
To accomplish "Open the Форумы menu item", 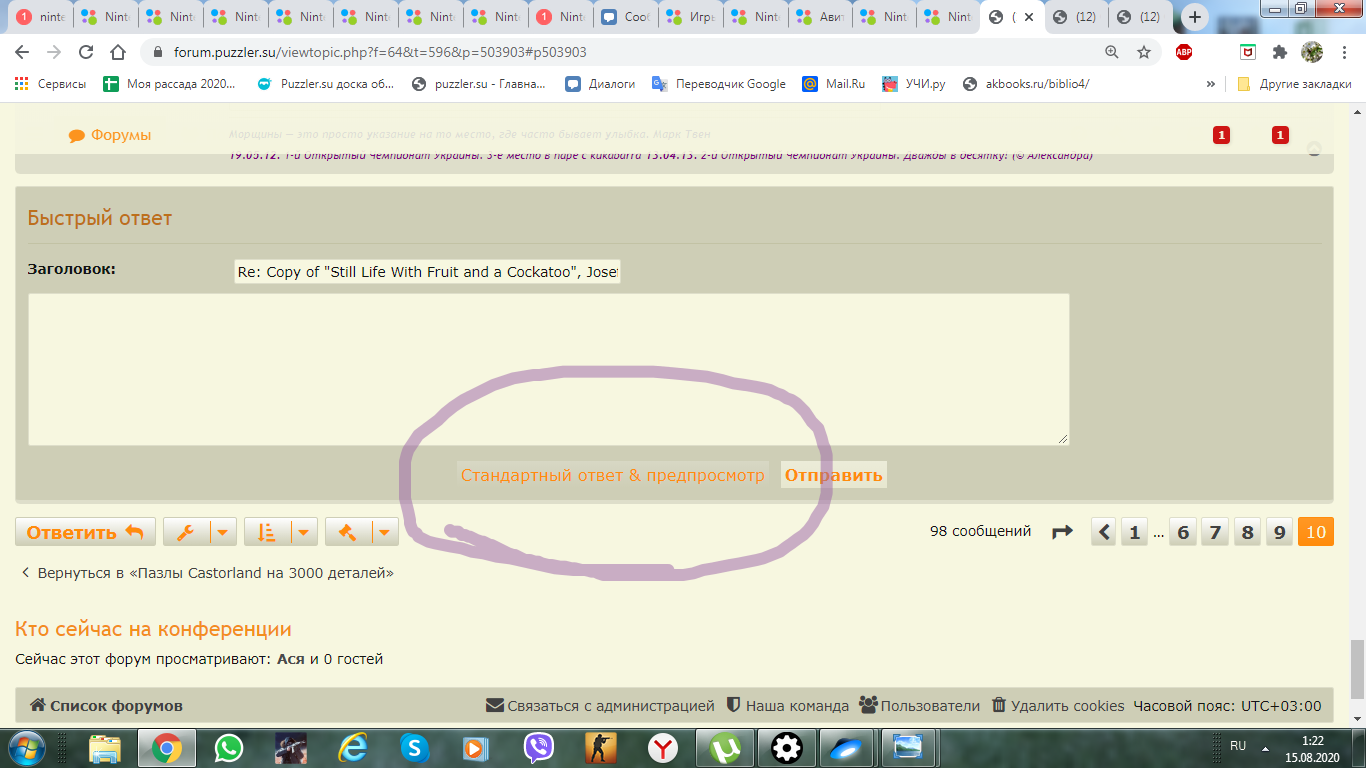I will click(x=110, y=135).
